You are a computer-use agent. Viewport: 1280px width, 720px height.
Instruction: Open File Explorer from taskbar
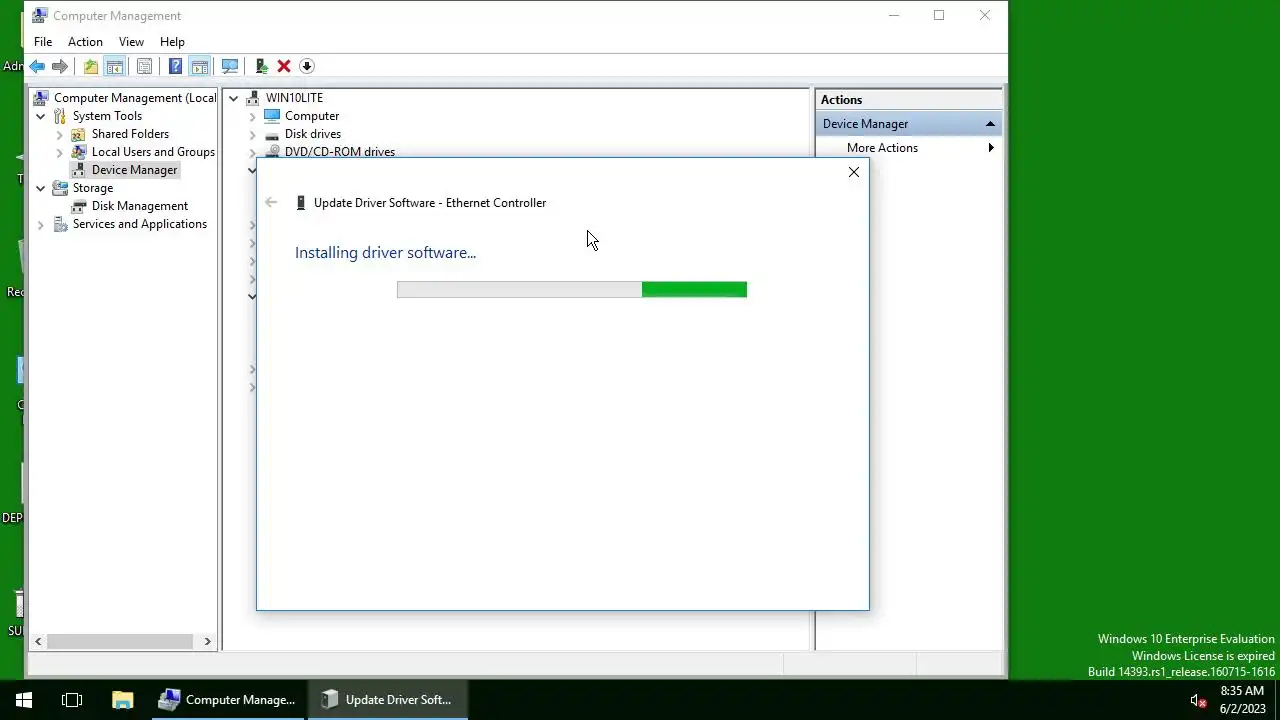point(122,700)
